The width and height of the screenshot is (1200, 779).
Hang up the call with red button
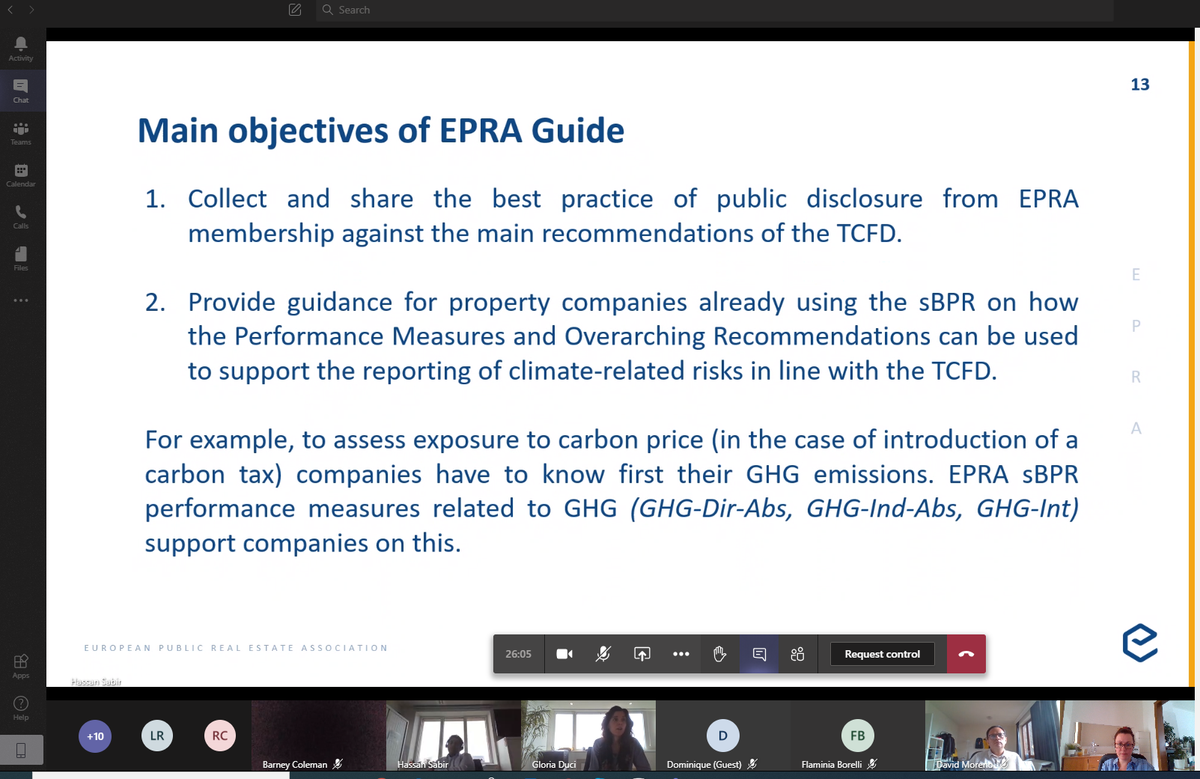tap(966, 654)
